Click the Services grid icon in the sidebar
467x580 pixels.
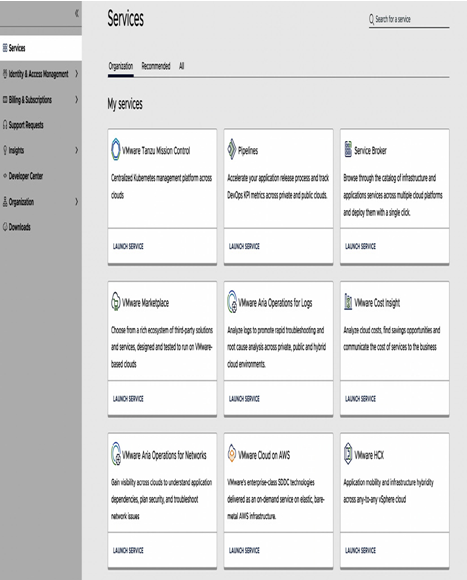point(5,48)
